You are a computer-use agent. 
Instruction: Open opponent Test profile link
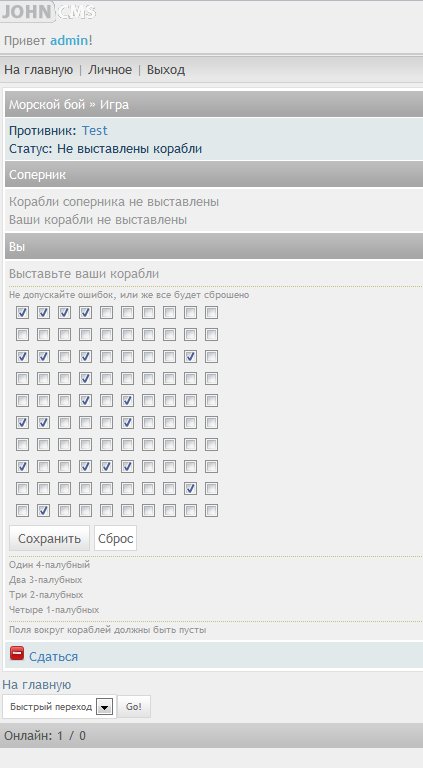(94, 130)
